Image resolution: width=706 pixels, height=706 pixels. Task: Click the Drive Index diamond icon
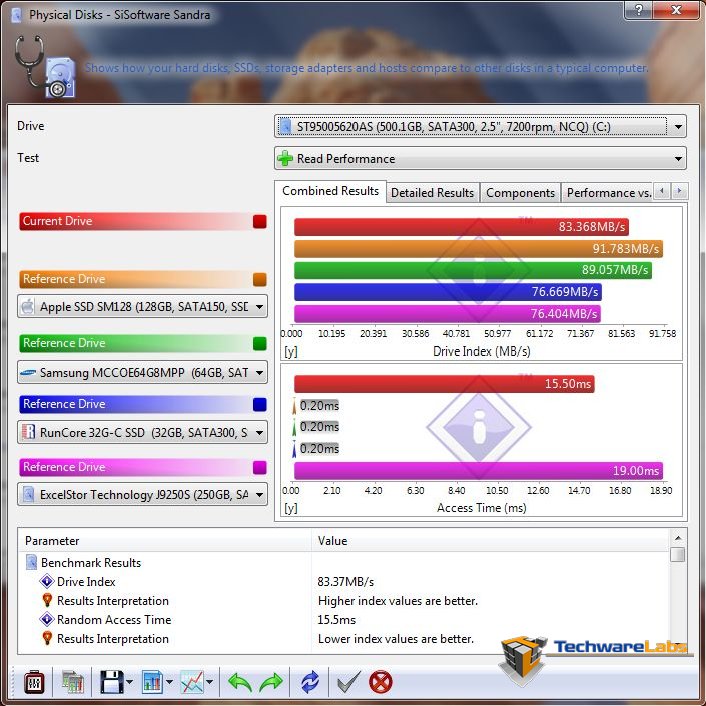[47, 581]
